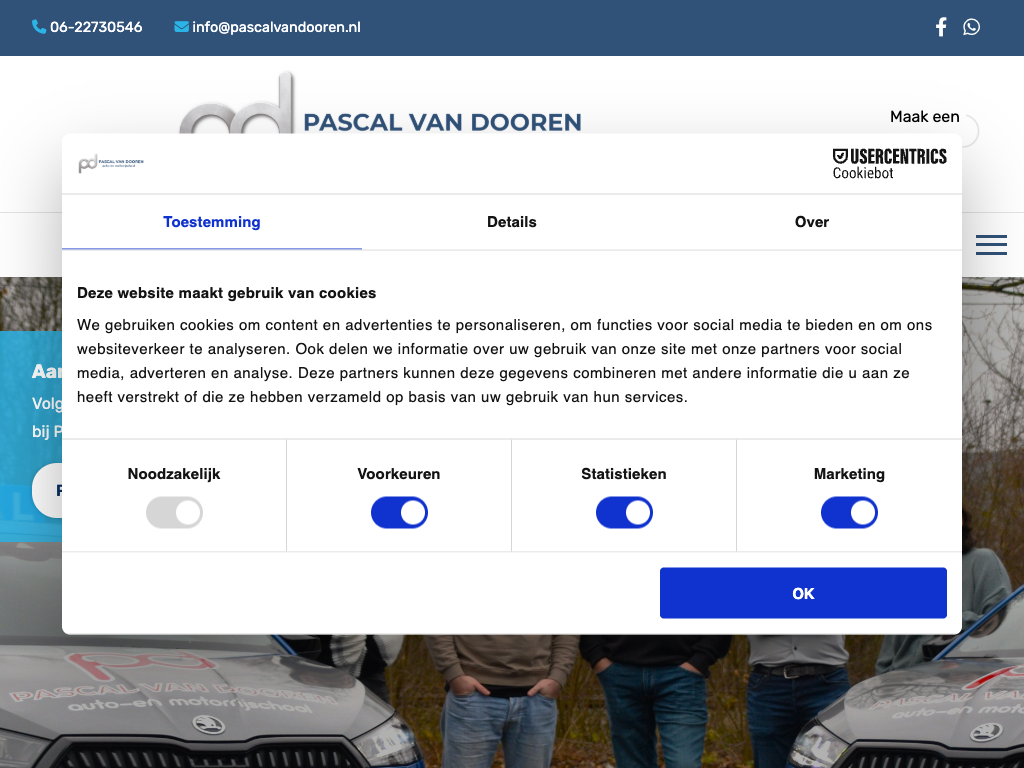1024x768 pixels.
Task: Click the small logo inside cookie dialog
Action: pyautogui.click(x=111, y=163)
